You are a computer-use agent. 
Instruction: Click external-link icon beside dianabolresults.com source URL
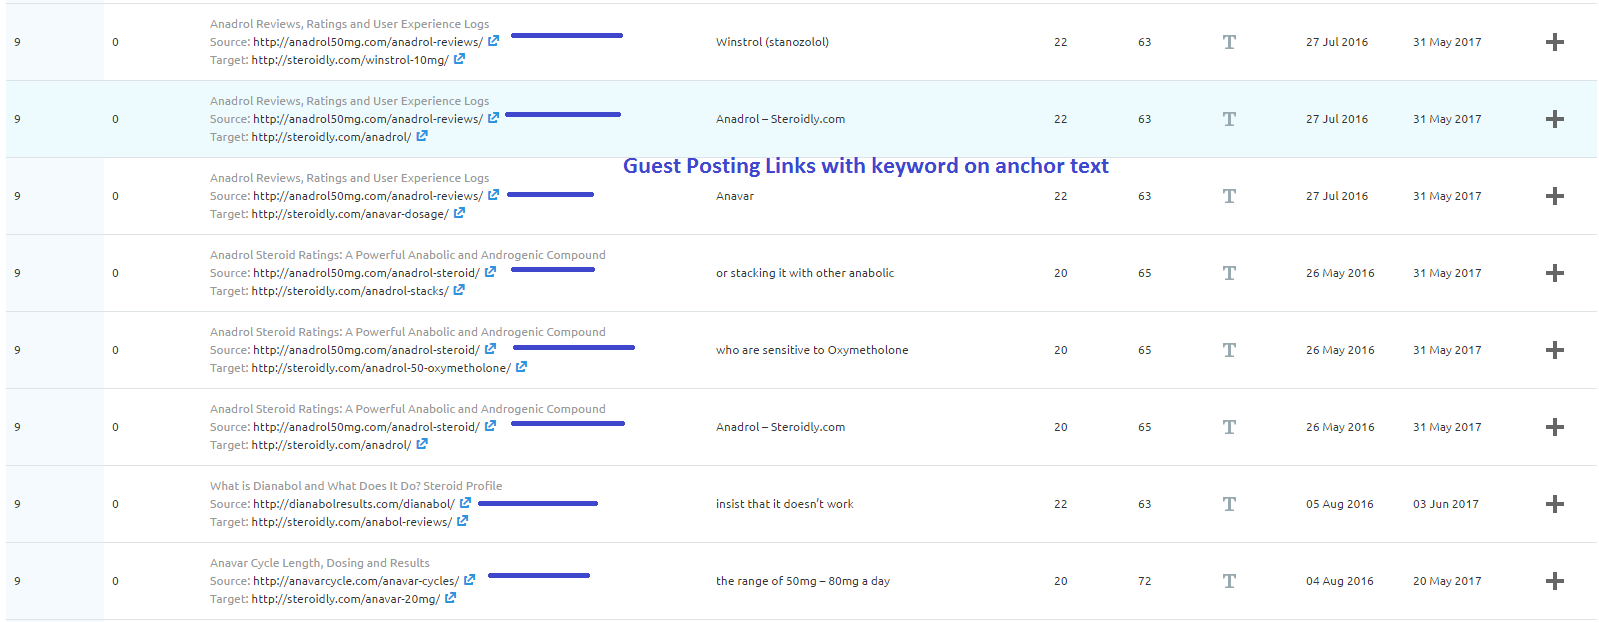coord(465,503)
